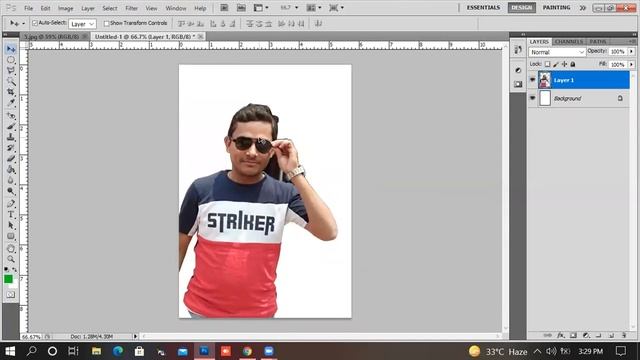
Task: Hide the Background layer eye icon
Action: pyautogui.click(x=532, y=98)
